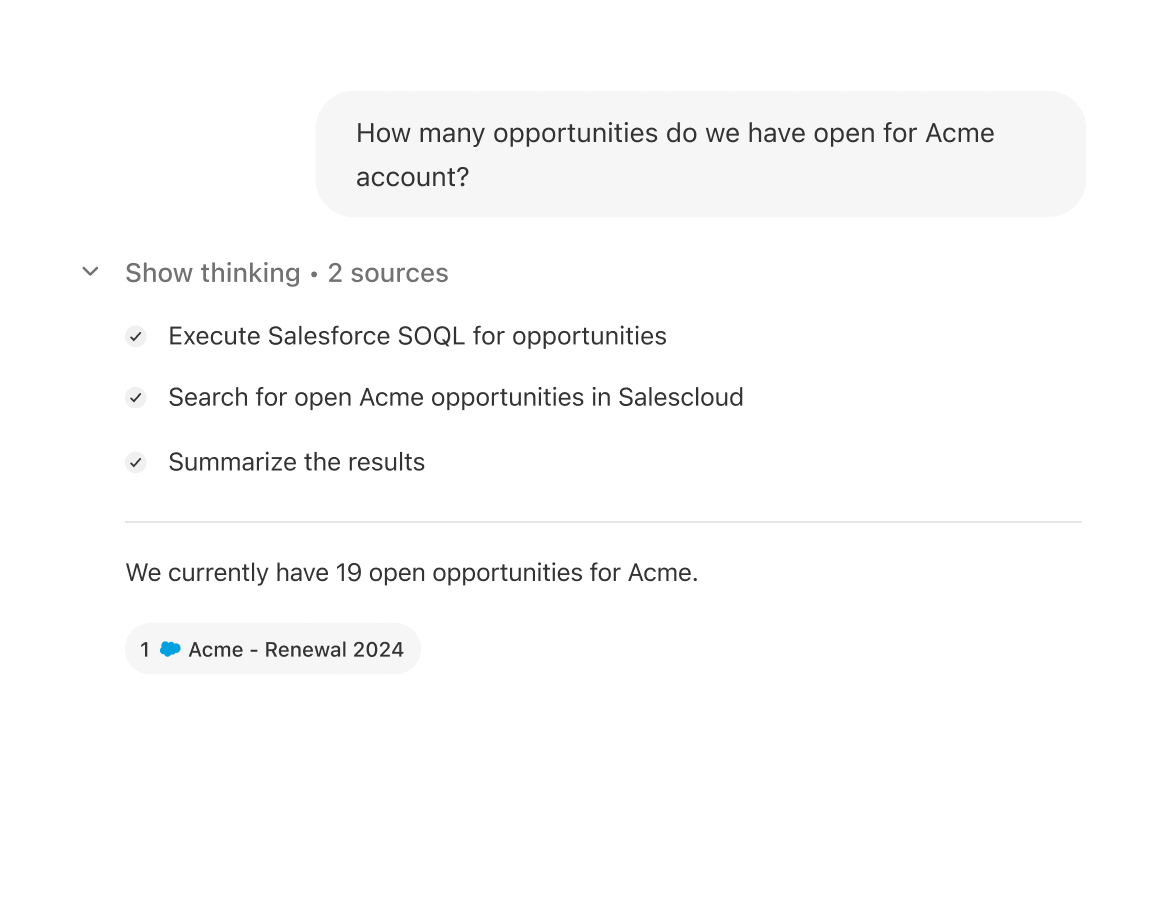Click the number "19" in the answer
This screenshot has height=899, width=1169.
click(x=348, y=573)
